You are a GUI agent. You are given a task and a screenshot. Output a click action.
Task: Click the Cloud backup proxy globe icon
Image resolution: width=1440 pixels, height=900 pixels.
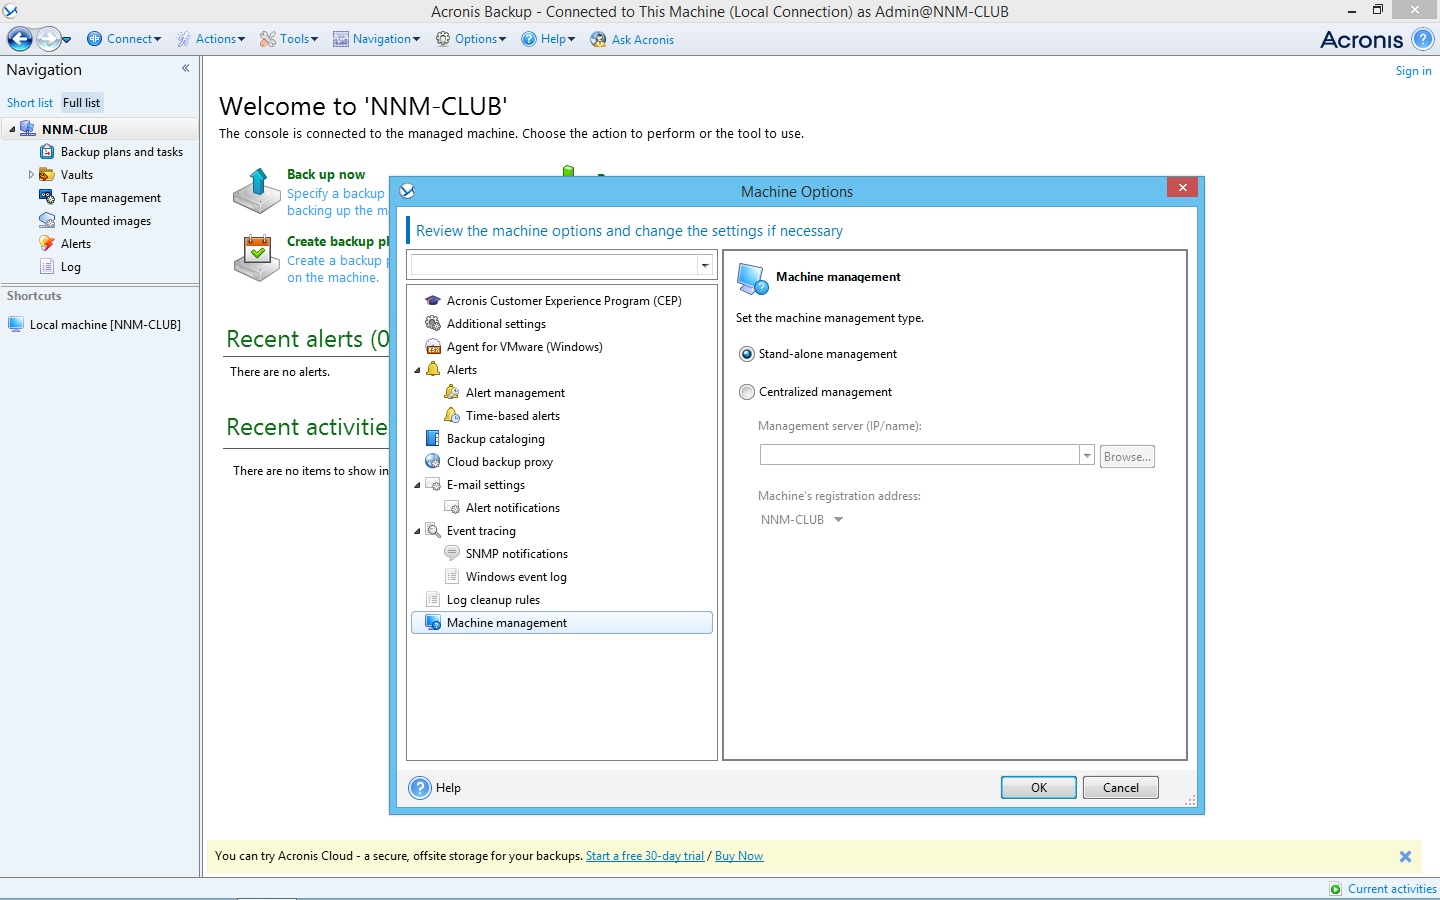[x=433, y=462]
